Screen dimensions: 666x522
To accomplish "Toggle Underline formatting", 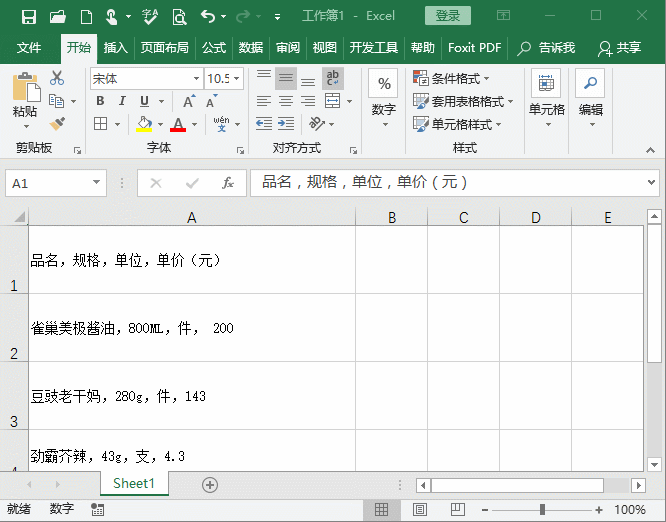I will (x=144, y=101).
